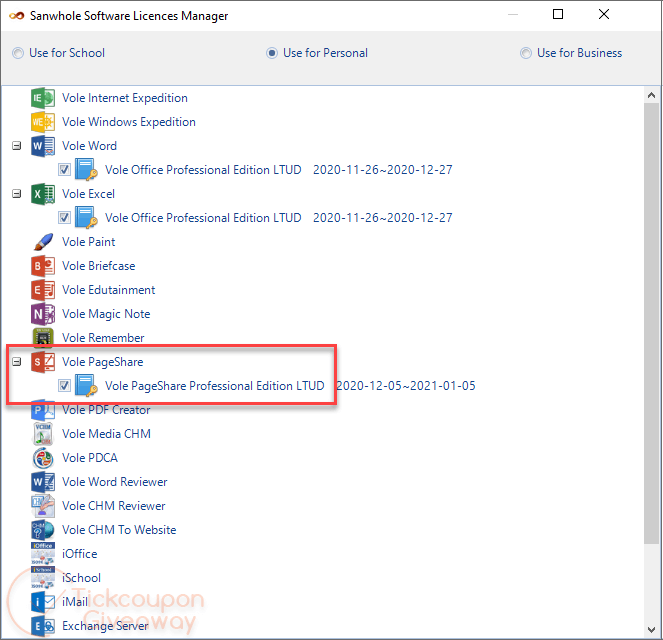
Task: Select the Use for School radio button
Action: tap(18, 53)
